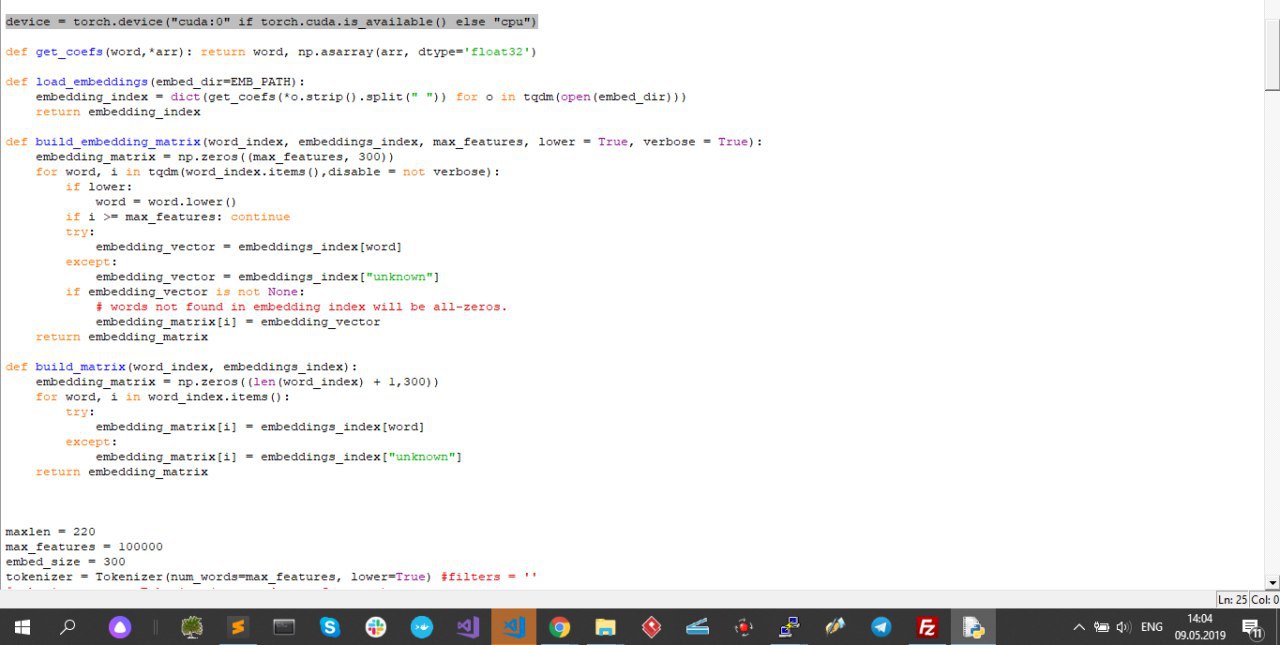The width and height of the screenshot is (1280, 645).
Task: Click the red comment about all-zeros
Action: [x=301, y=306]
